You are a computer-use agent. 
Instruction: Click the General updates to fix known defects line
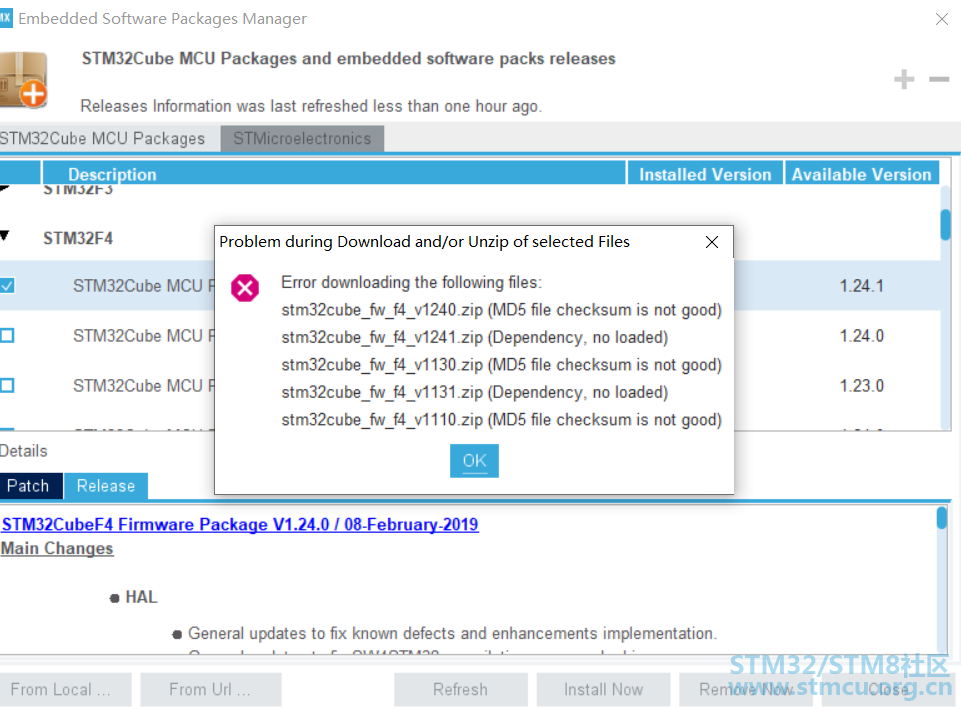coord(452,633)
